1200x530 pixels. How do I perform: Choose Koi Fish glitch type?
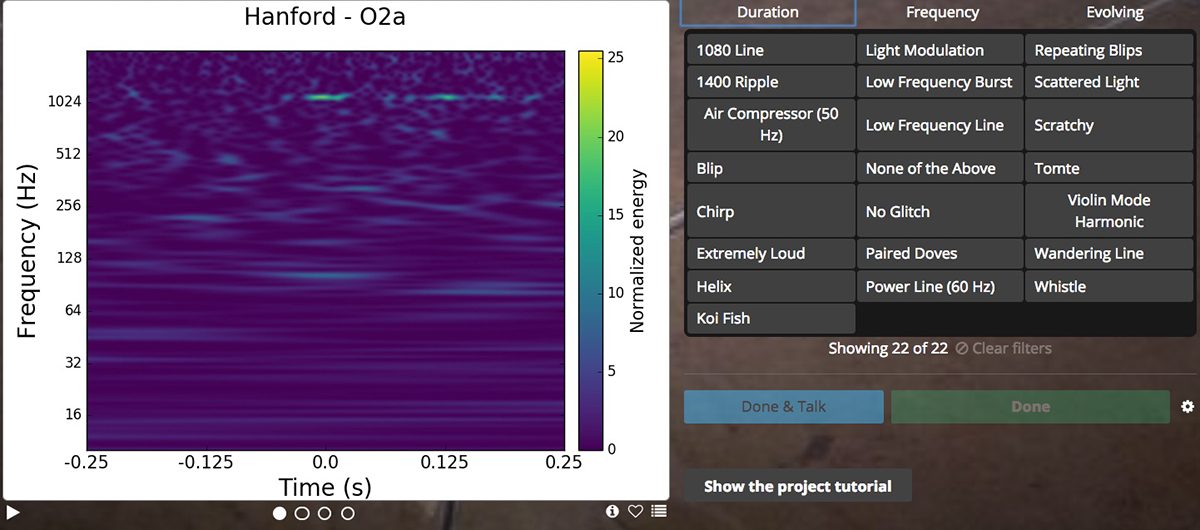[x=771, y=318]
